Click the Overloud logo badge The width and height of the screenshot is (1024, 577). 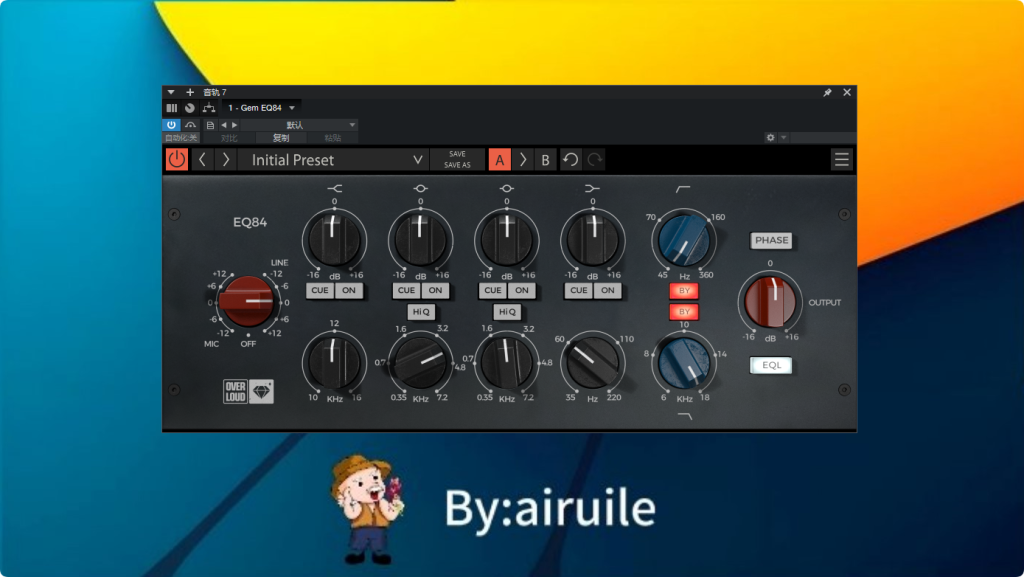pos(235,392)
